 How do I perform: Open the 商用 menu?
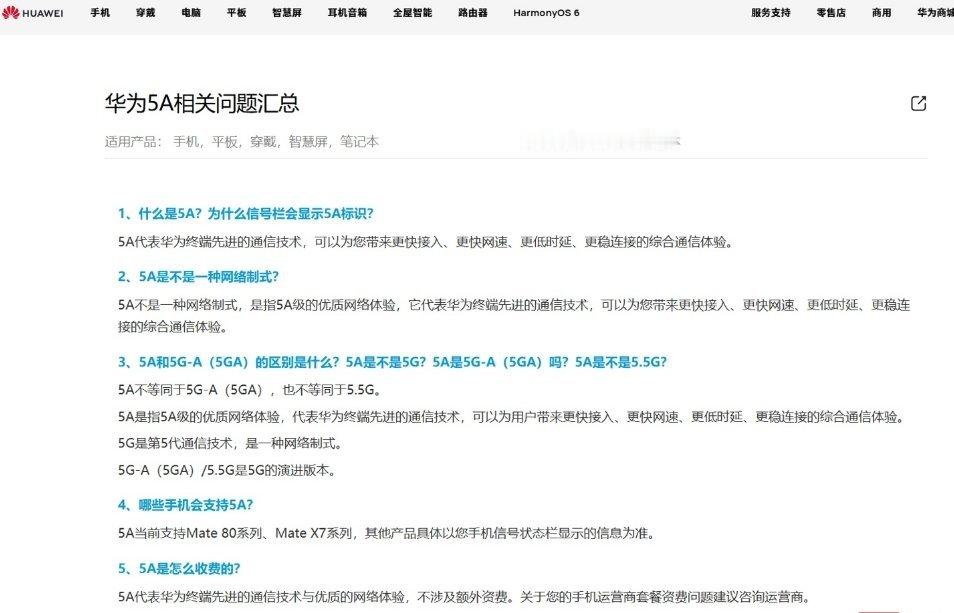pyautogui.click(x=880, y=13)
